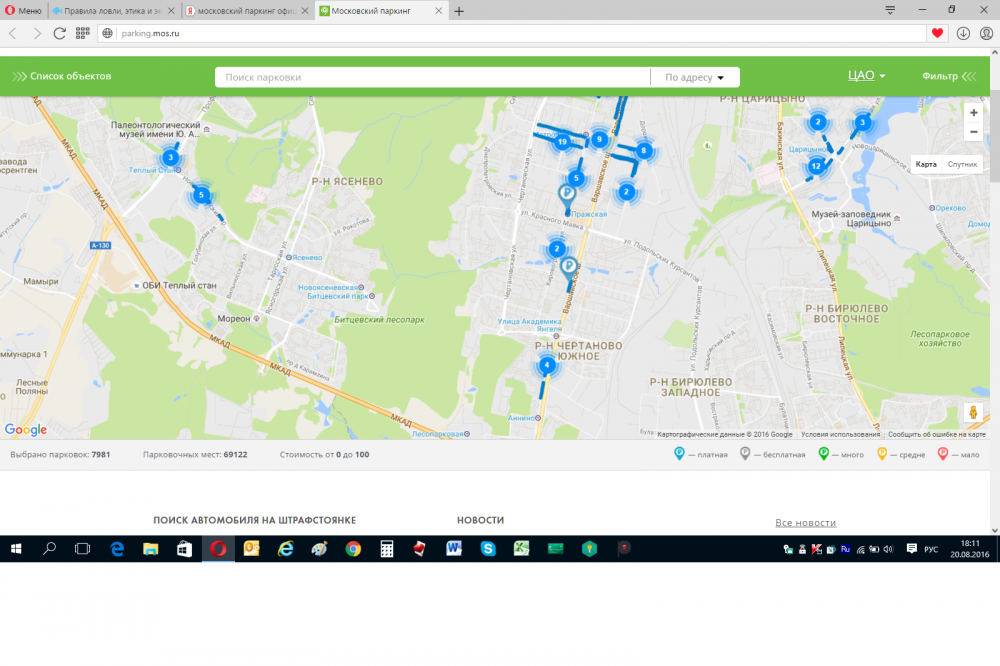The height and width of the screenshot is (666, 1000).
Task: Switch map to Карта view
Action: [x=926, y=164]
